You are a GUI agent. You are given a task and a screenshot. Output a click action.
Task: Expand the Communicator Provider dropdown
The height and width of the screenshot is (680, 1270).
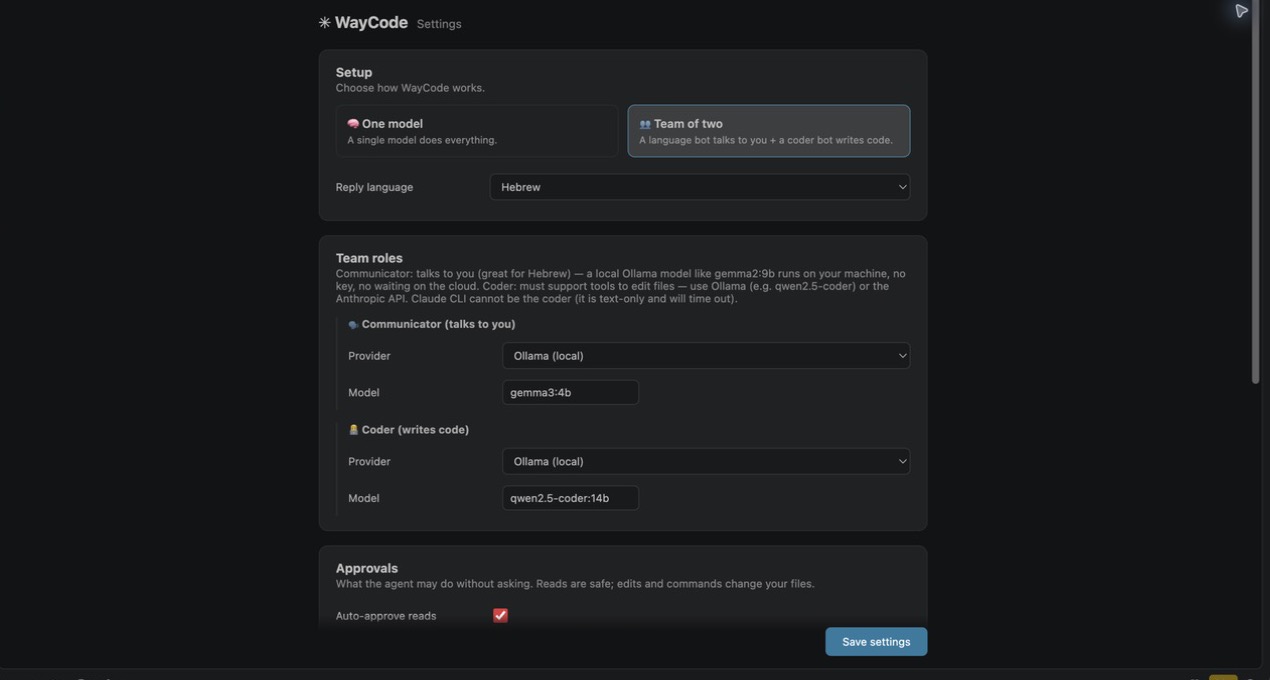click(x=706, y=356)
